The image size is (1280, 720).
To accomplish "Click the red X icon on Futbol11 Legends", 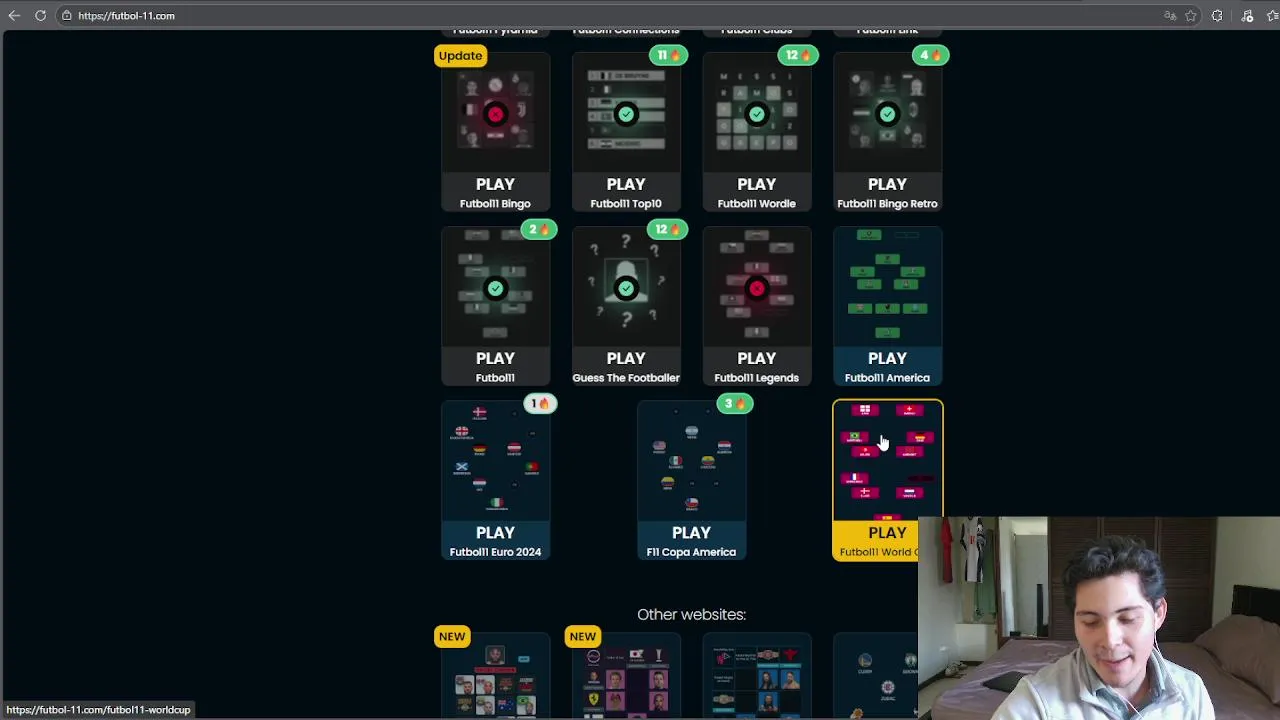I will click(x=757, y=288).
